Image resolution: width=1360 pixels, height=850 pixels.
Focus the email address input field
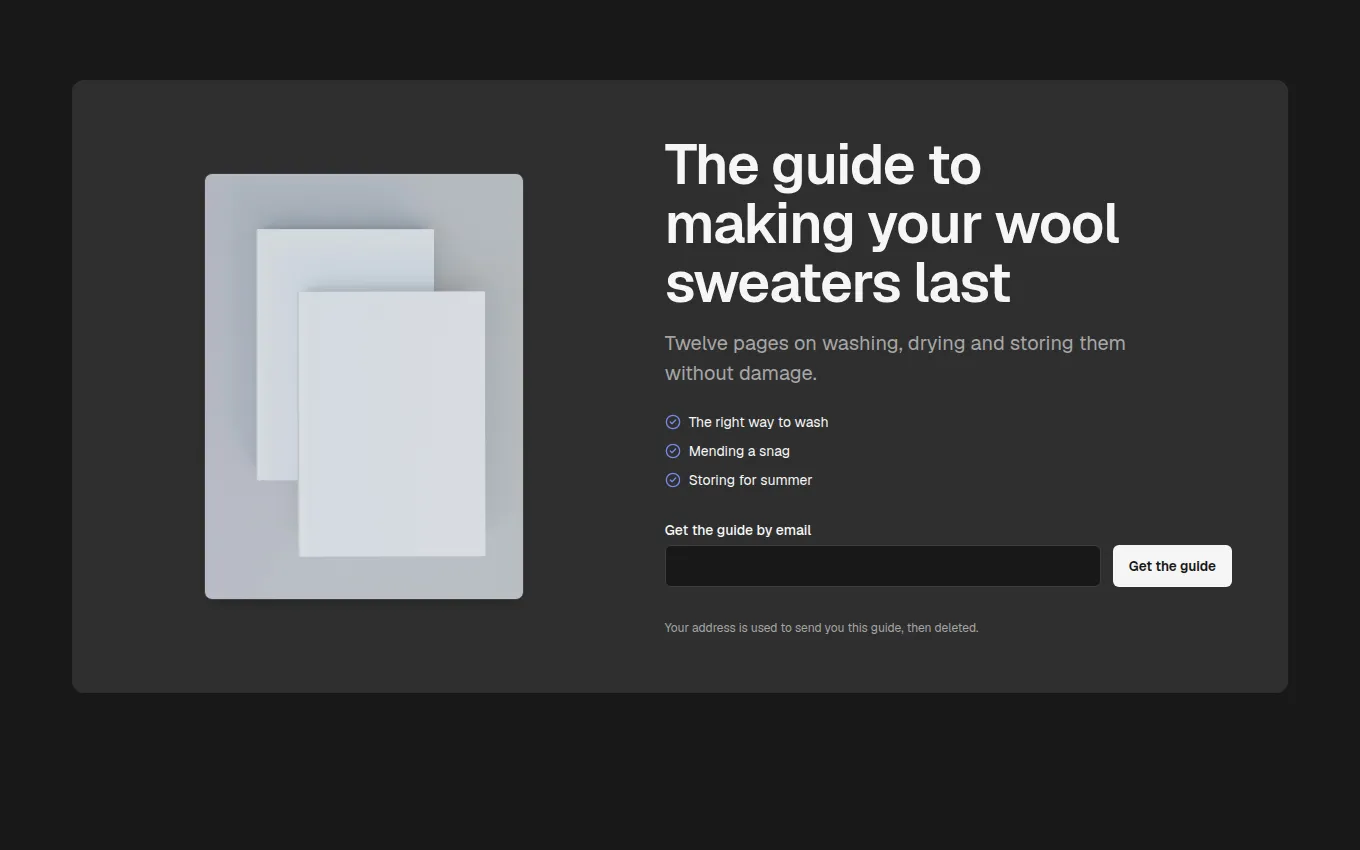coord(883,566)
